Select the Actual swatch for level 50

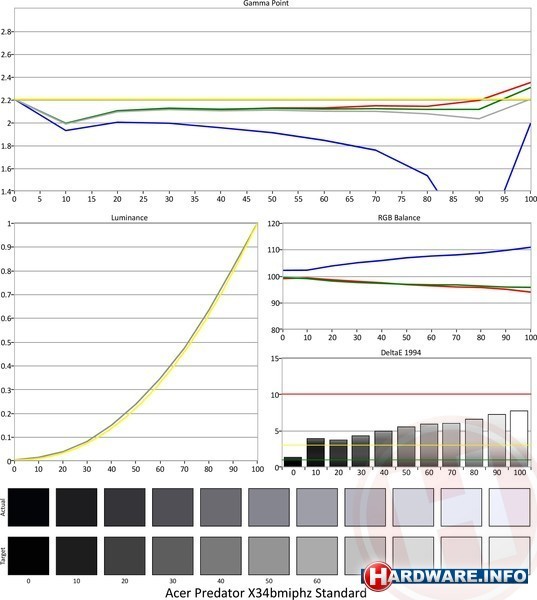pos(269,507)
